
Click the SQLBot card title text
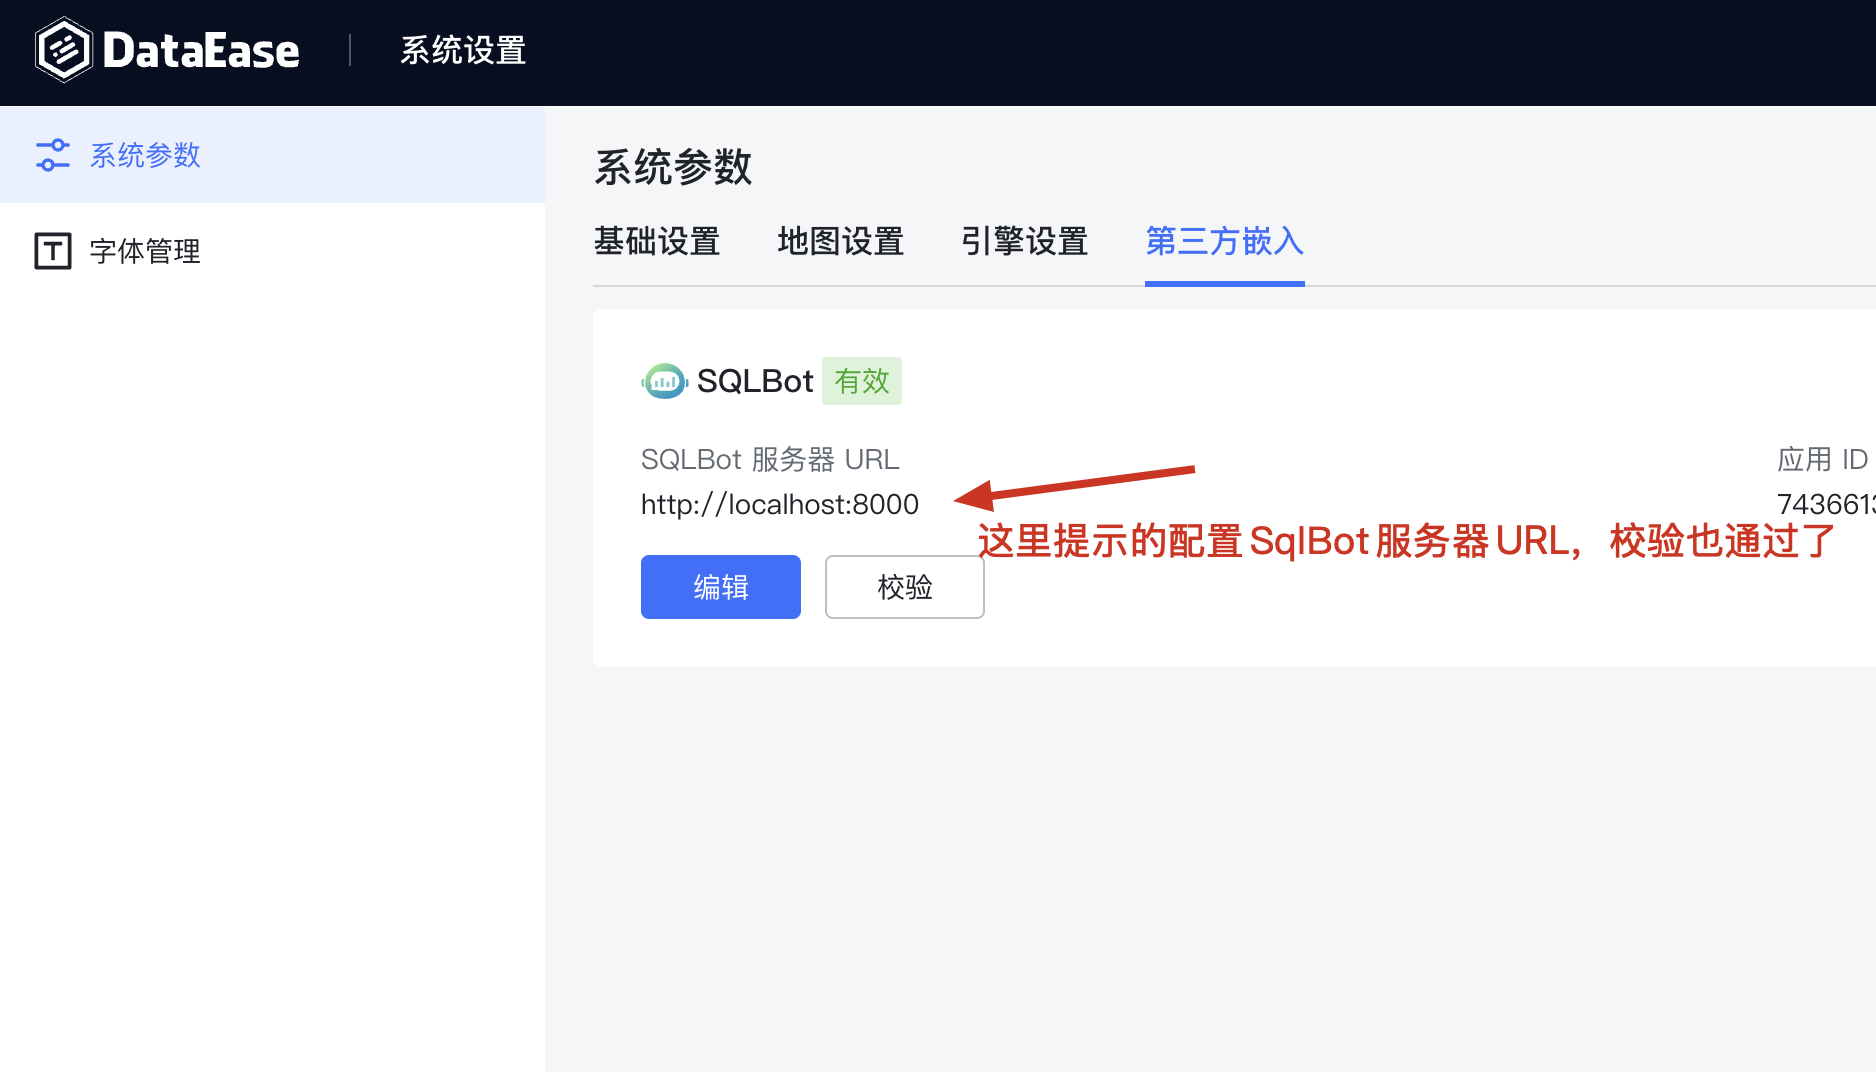click(x=755, y=381)
